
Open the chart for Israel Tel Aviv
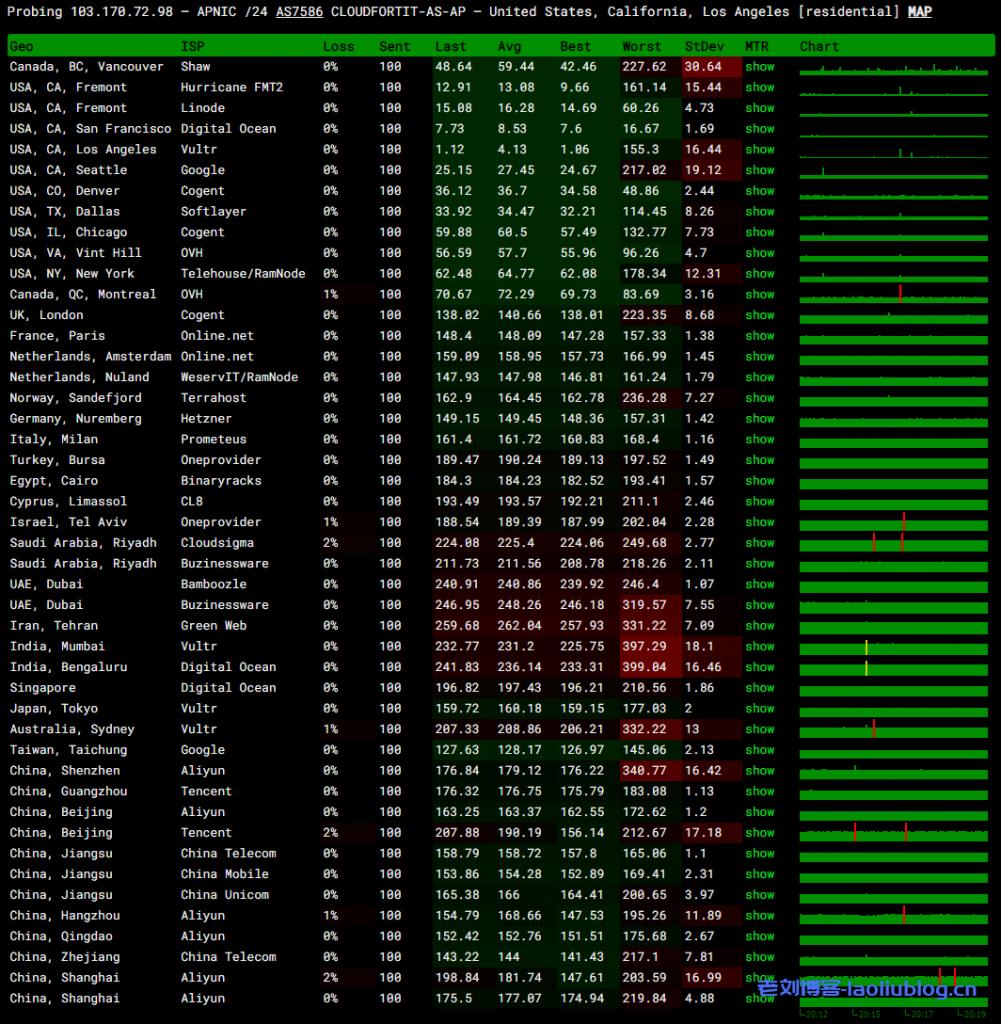coord(893,523)
